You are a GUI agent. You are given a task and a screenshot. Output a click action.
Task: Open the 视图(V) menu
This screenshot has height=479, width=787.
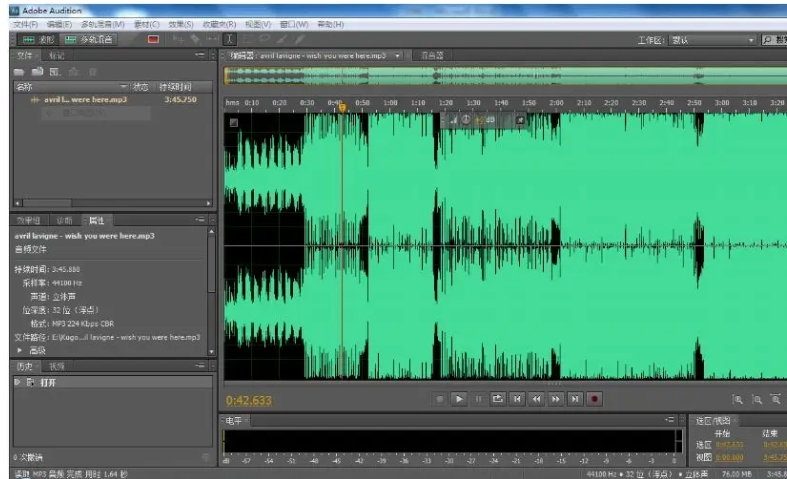tap(257, 24)
